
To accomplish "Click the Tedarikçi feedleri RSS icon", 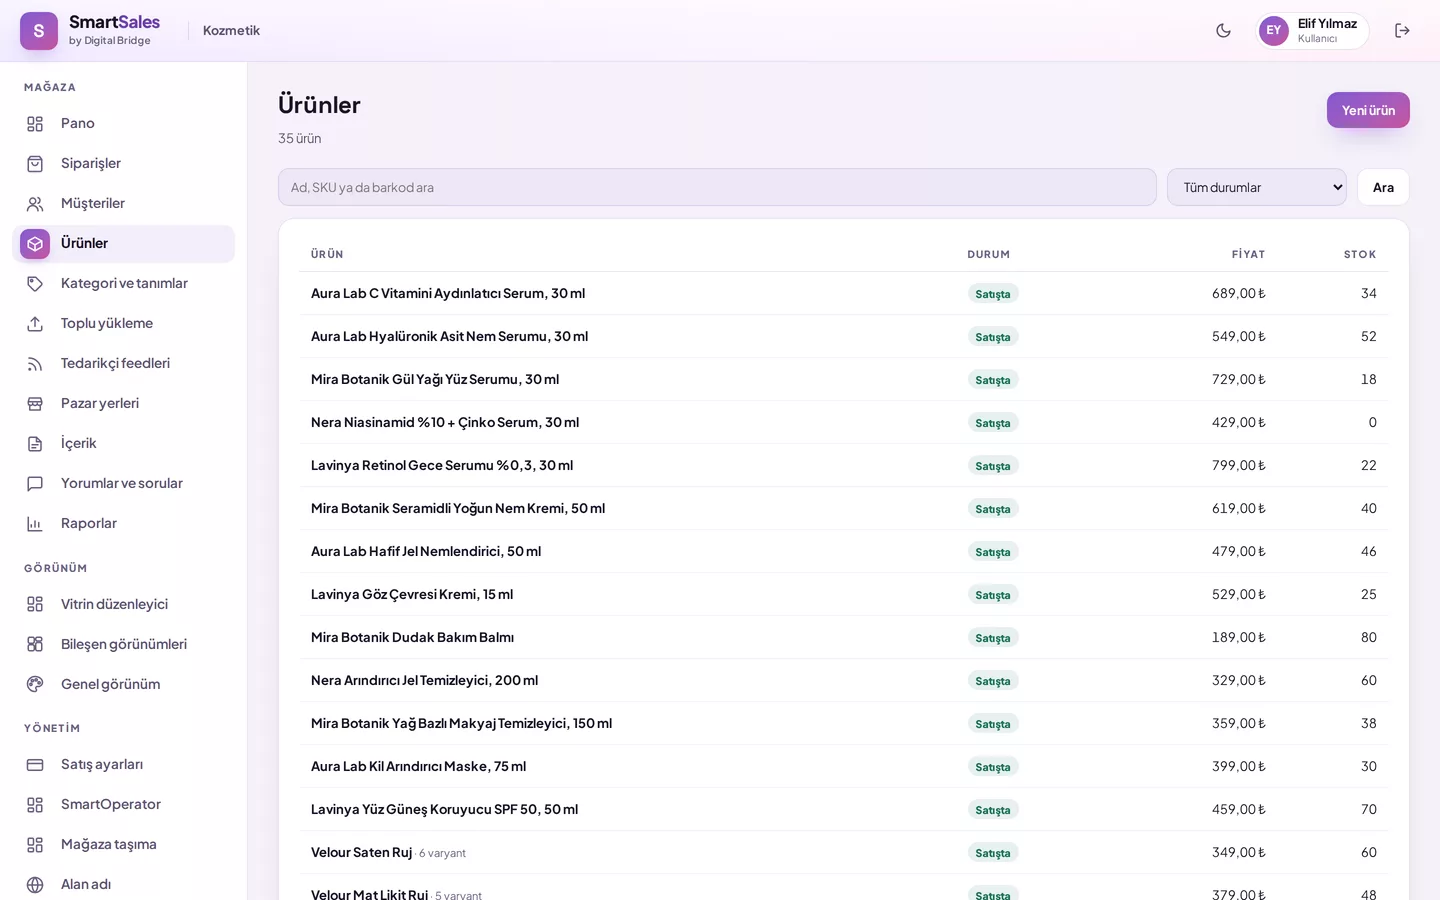I will pyautogui.click(x=35, y=364).
